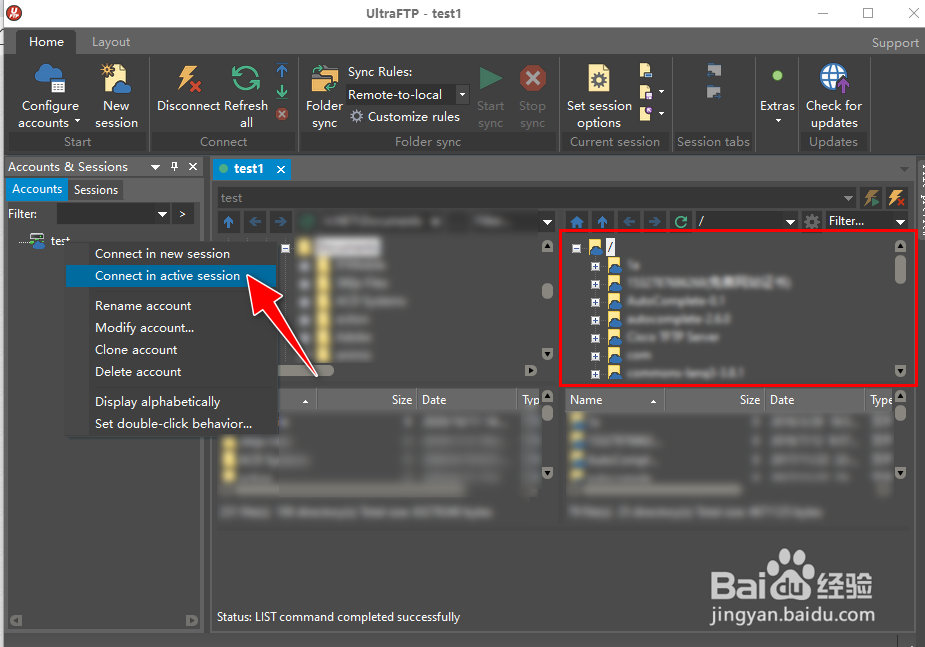The image size is (925, 647).
Task: Apply filter with the > button
Action: [182, 214]
